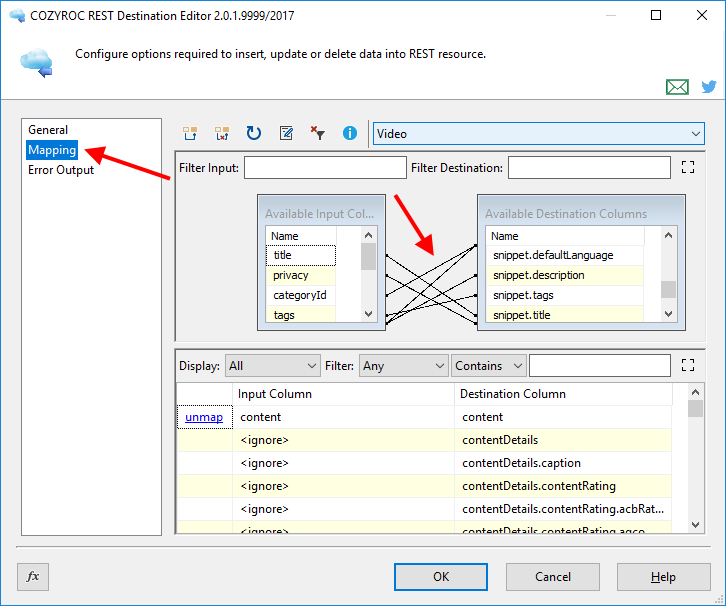Select snippet.defaultLanguage destination column
The height and width of the screenshot is (606, 726).
564,255
